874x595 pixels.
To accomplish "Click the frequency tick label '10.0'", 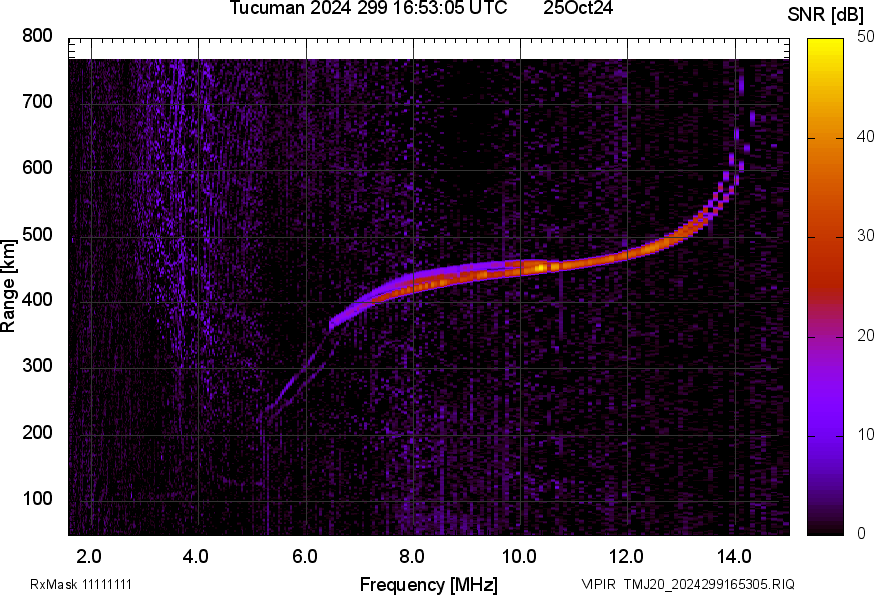I will click(519, 557).
